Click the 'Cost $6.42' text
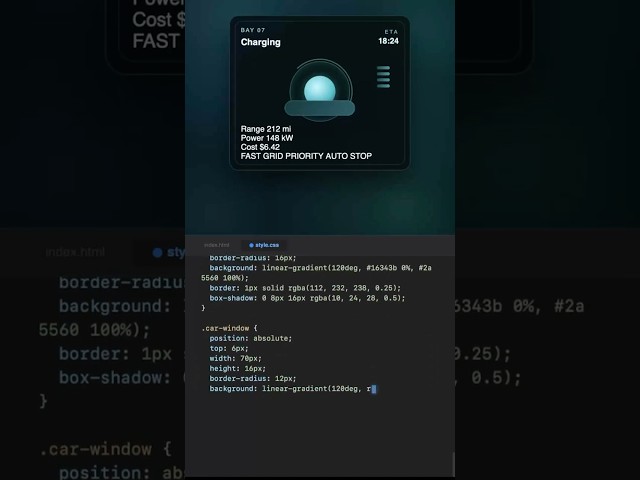640x480 pixels. 260,147
